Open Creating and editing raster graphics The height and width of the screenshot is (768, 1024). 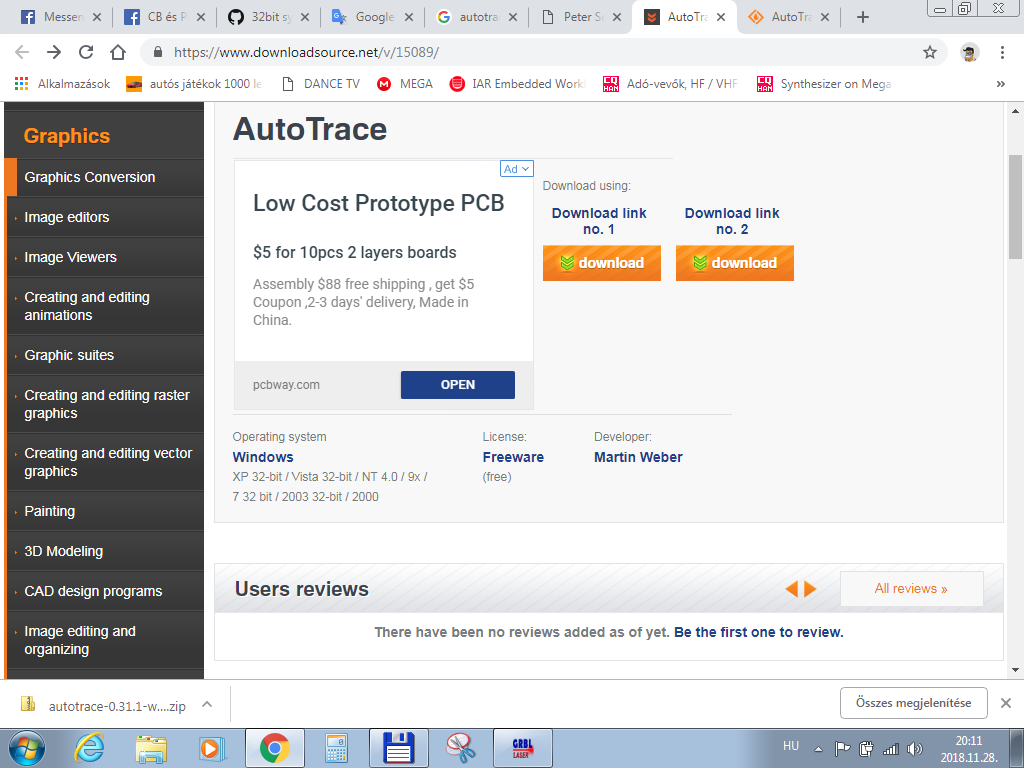tap(107, 404)
